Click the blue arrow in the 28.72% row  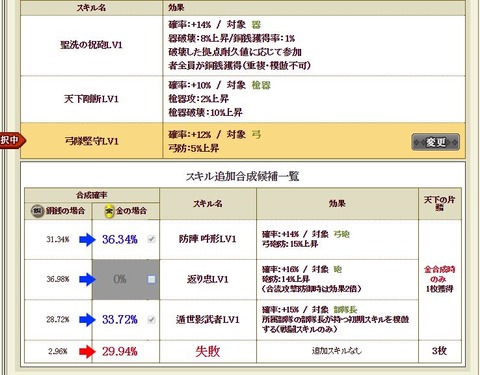pyautogui.click(x=87, y=320)
